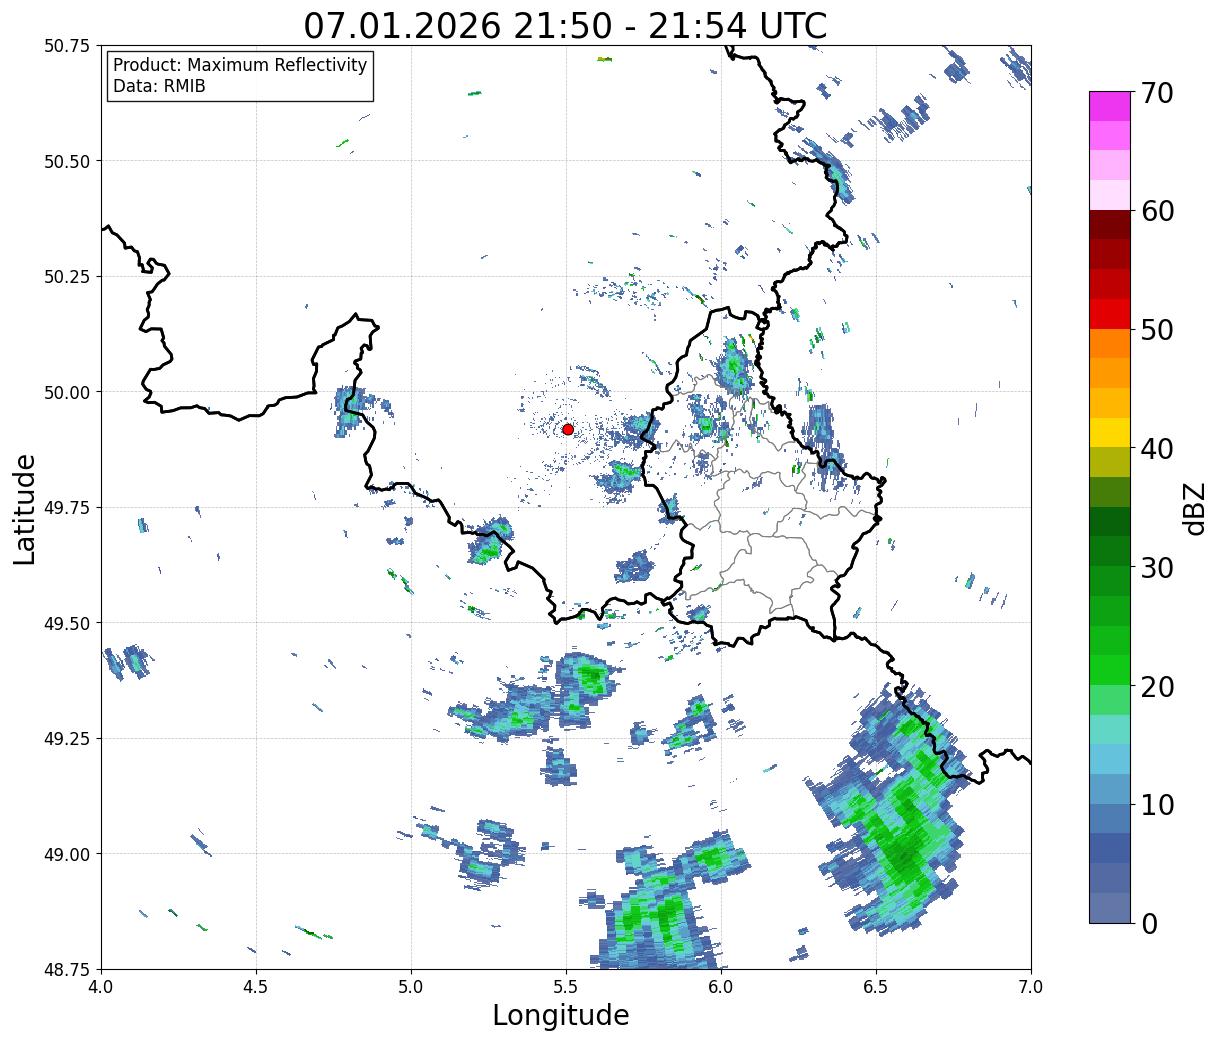This screenshot has height=1040, width=1219.
Task: Click the colorbar tick label 20
Action: tap(1157, 687)
